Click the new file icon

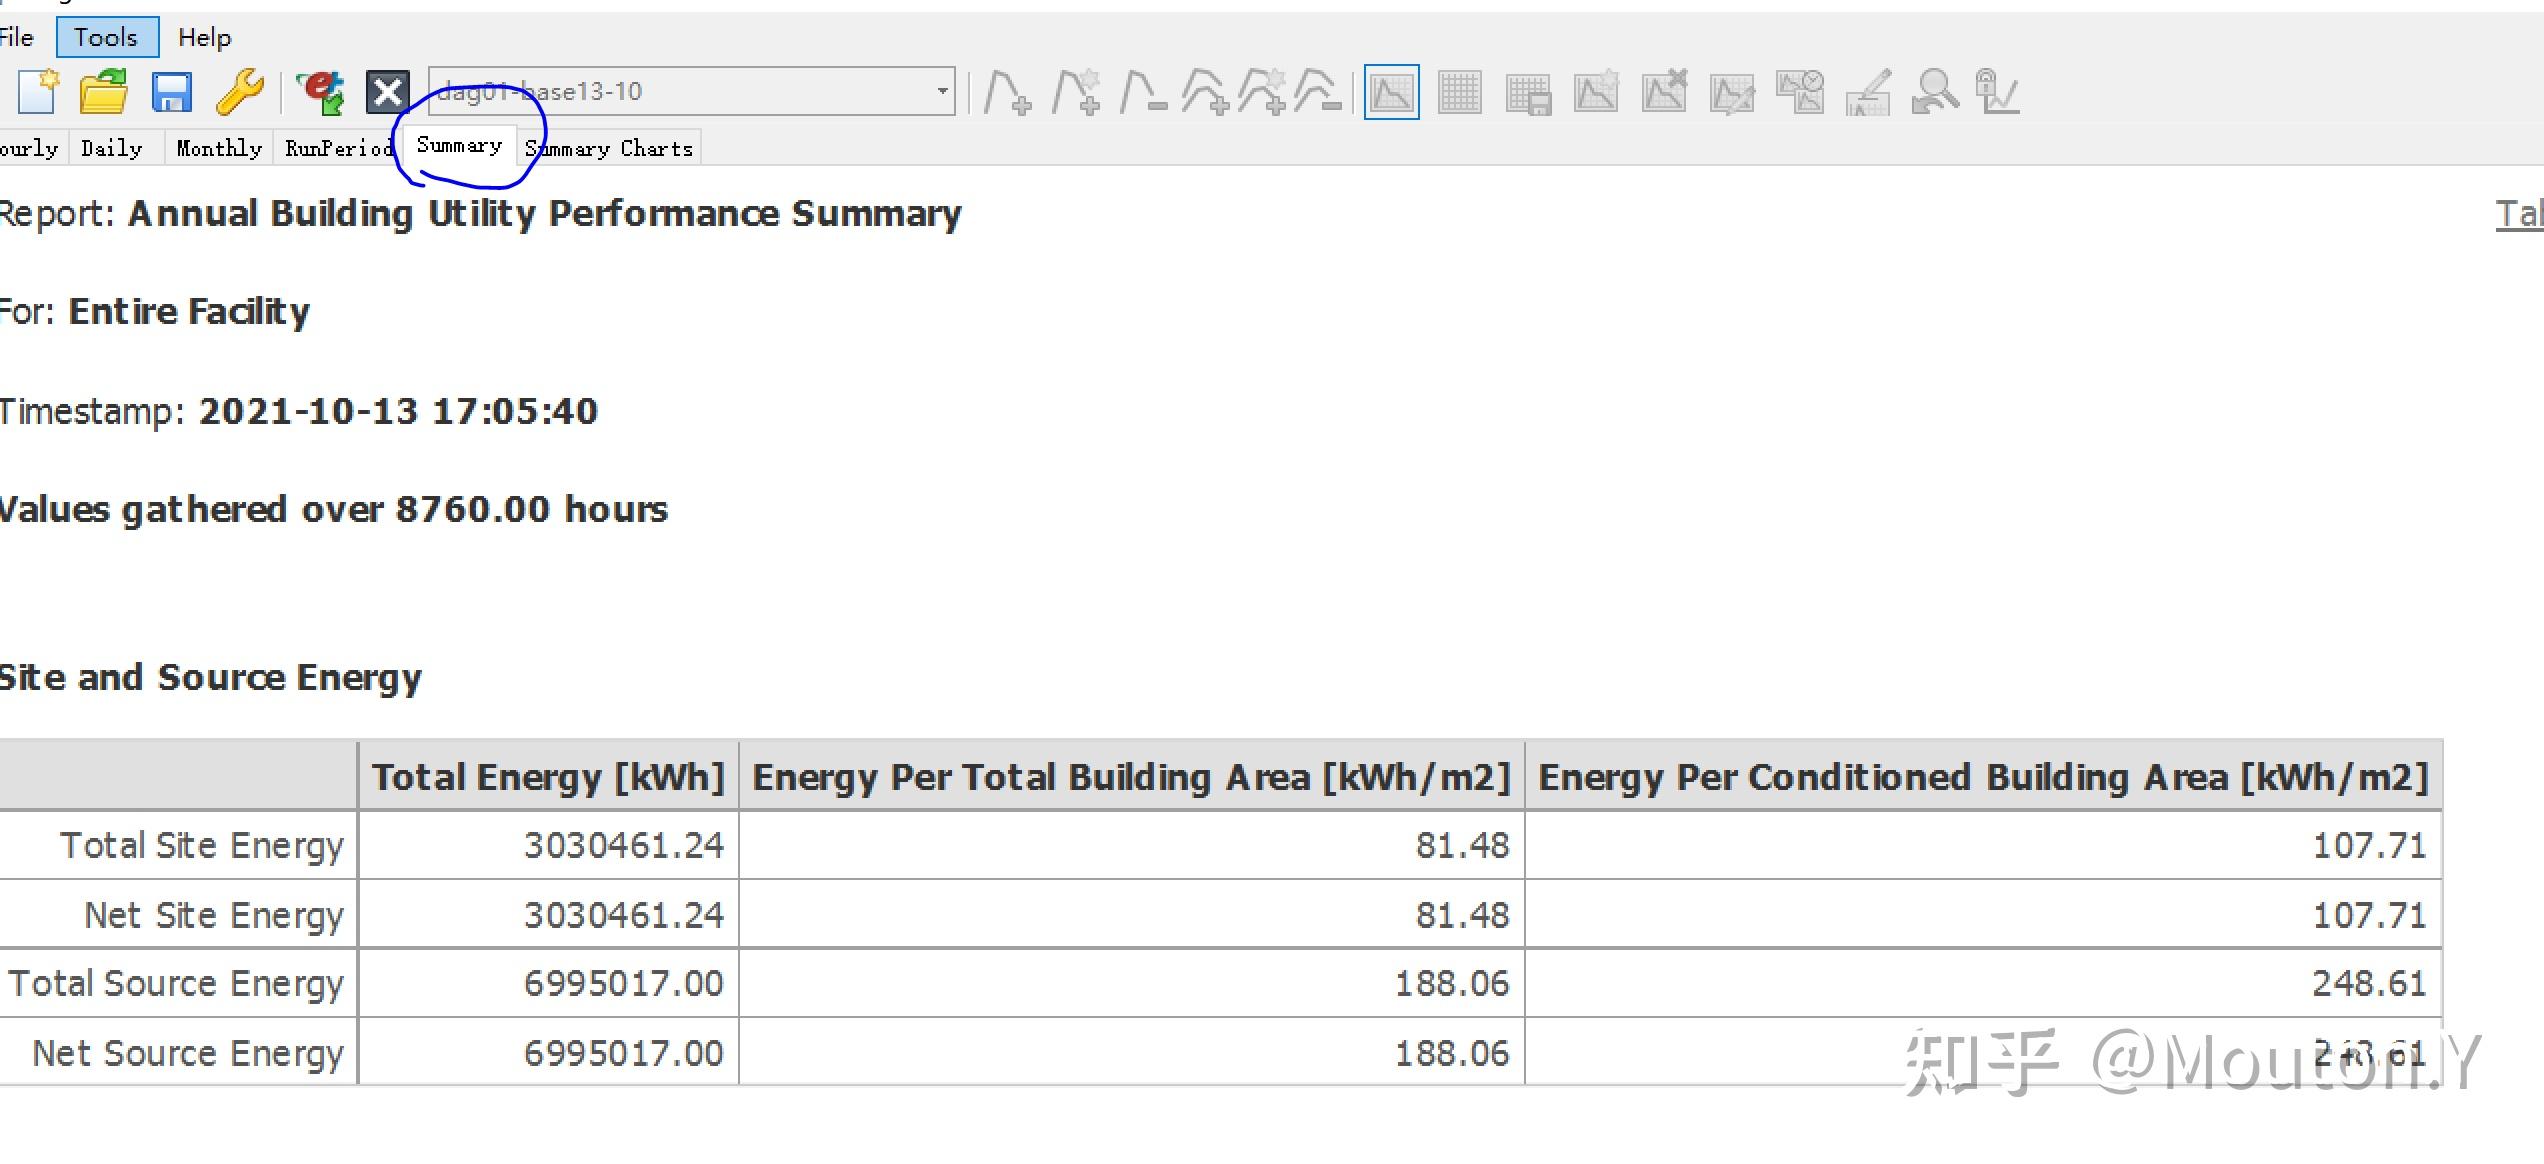[38, 92]
